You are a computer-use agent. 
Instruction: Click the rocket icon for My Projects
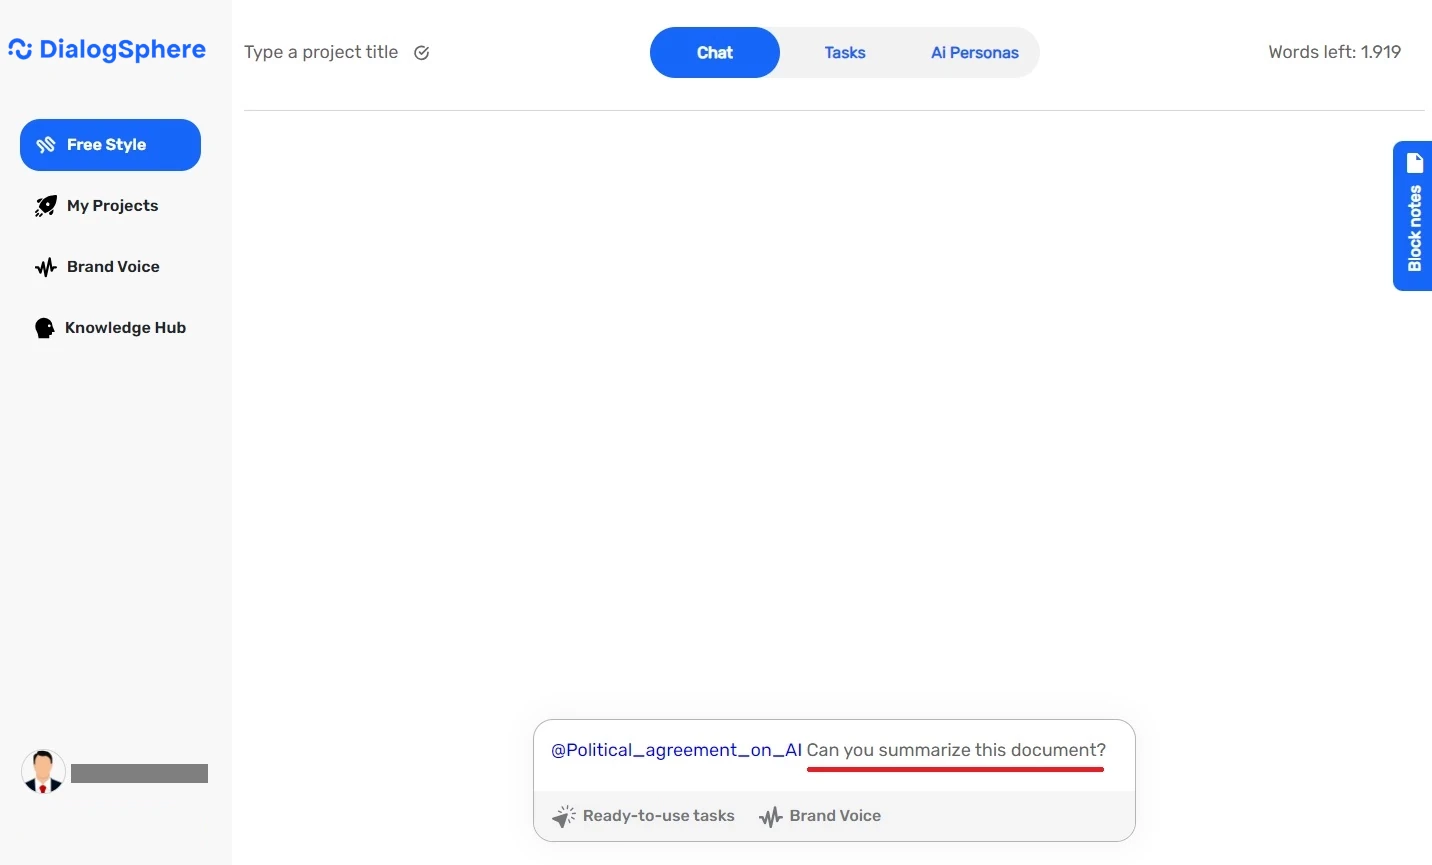point(45,206)
